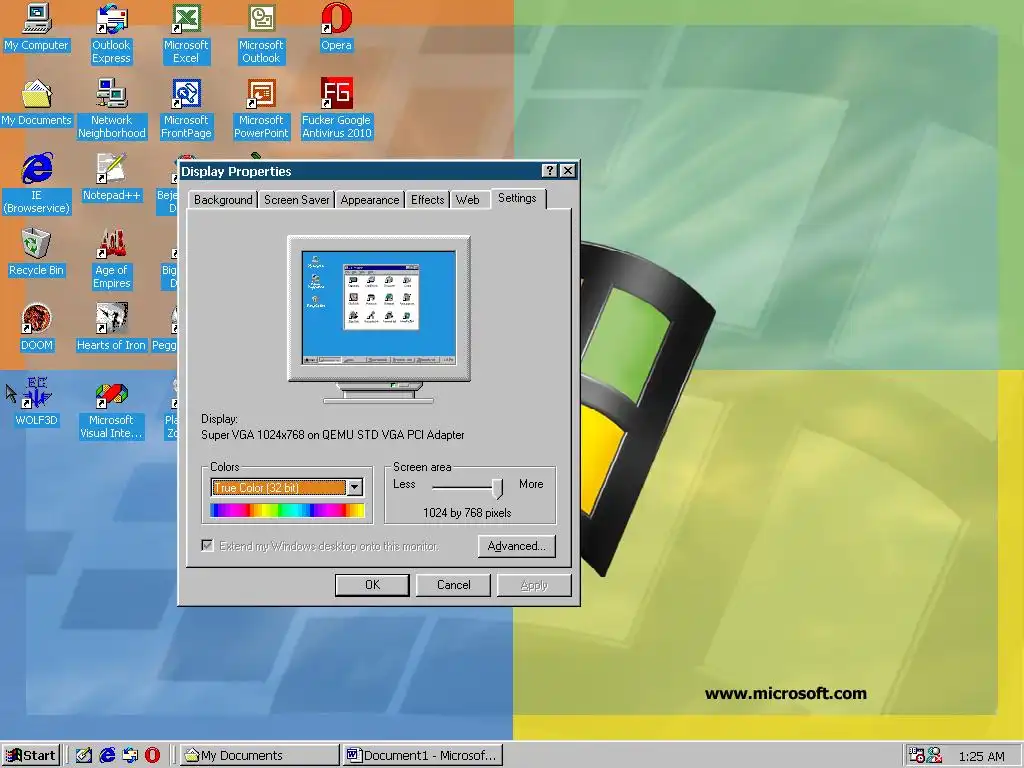The width and height of the screenshot is (1024, 768).
Task: Click the Display Properties title bar
Action: point(359,171)
